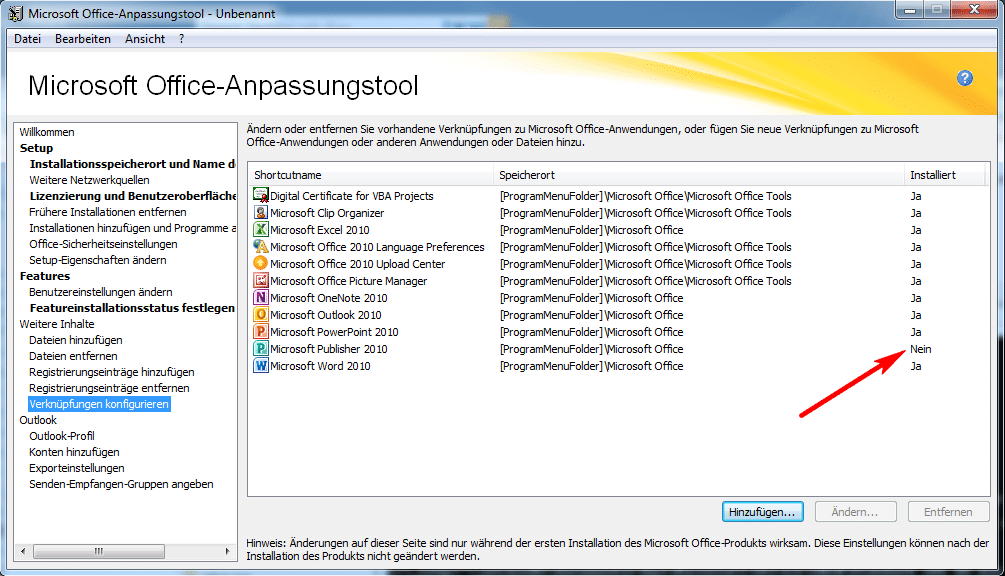1005x576 pixels.
Task: Click the Entfernen button
Action: click(948, 512)
